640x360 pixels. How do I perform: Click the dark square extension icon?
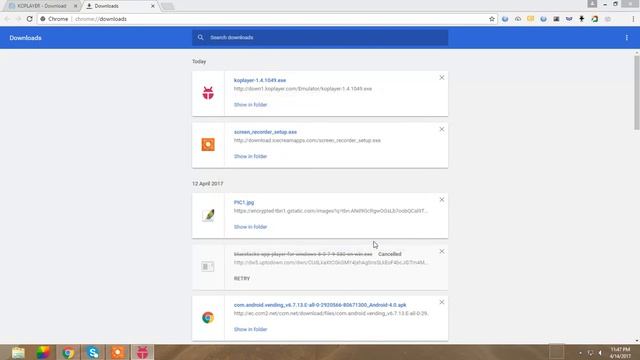point(556,19)
